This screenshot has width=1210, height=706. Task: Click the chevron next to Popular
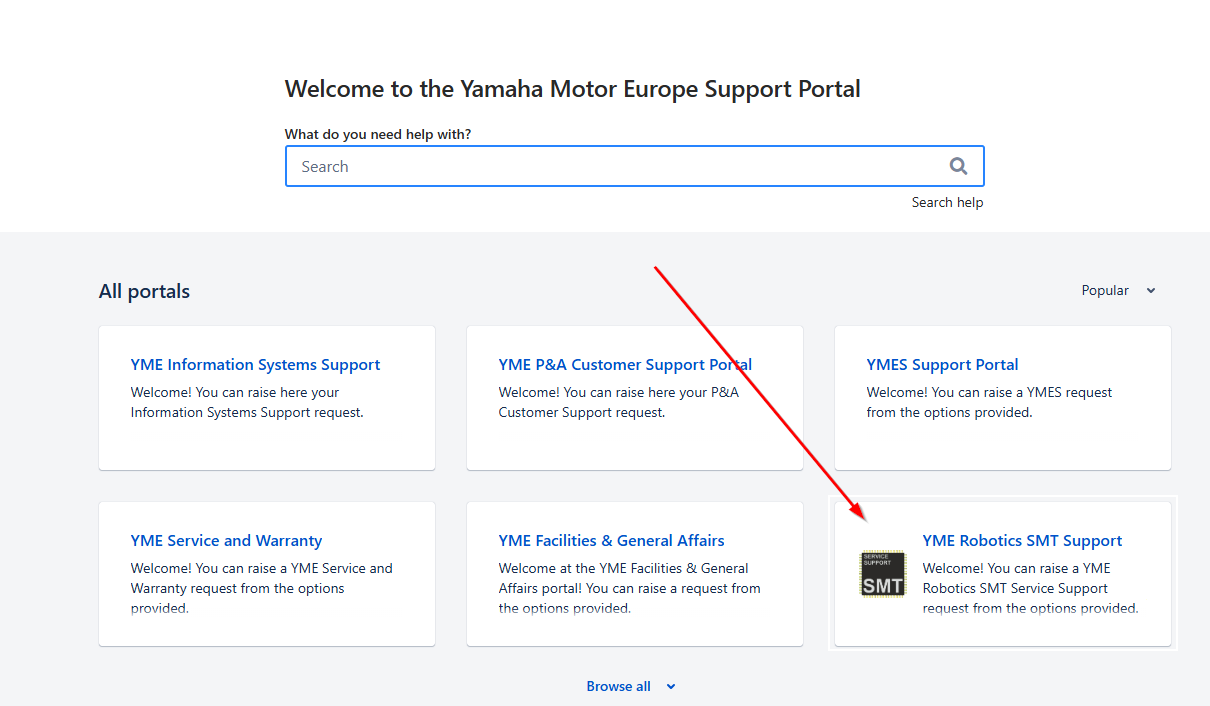tap(1151, 291)
